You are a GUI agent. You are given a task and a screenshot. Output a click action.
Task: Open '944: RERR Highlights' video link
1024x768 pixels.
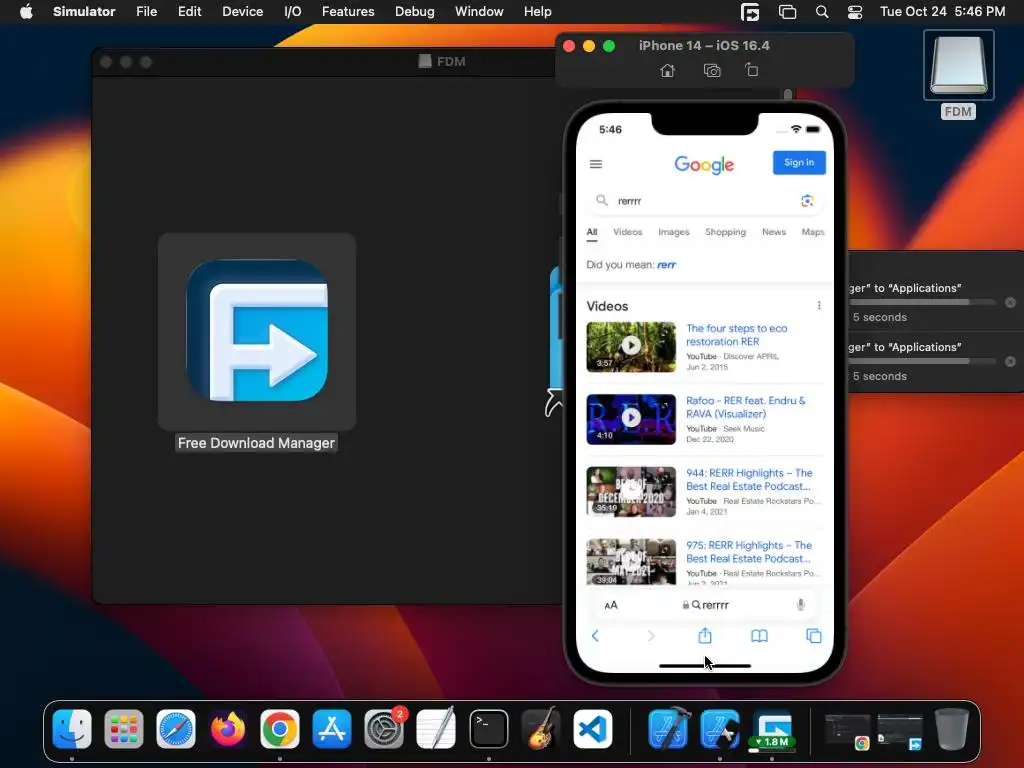[x=749, y=479]
